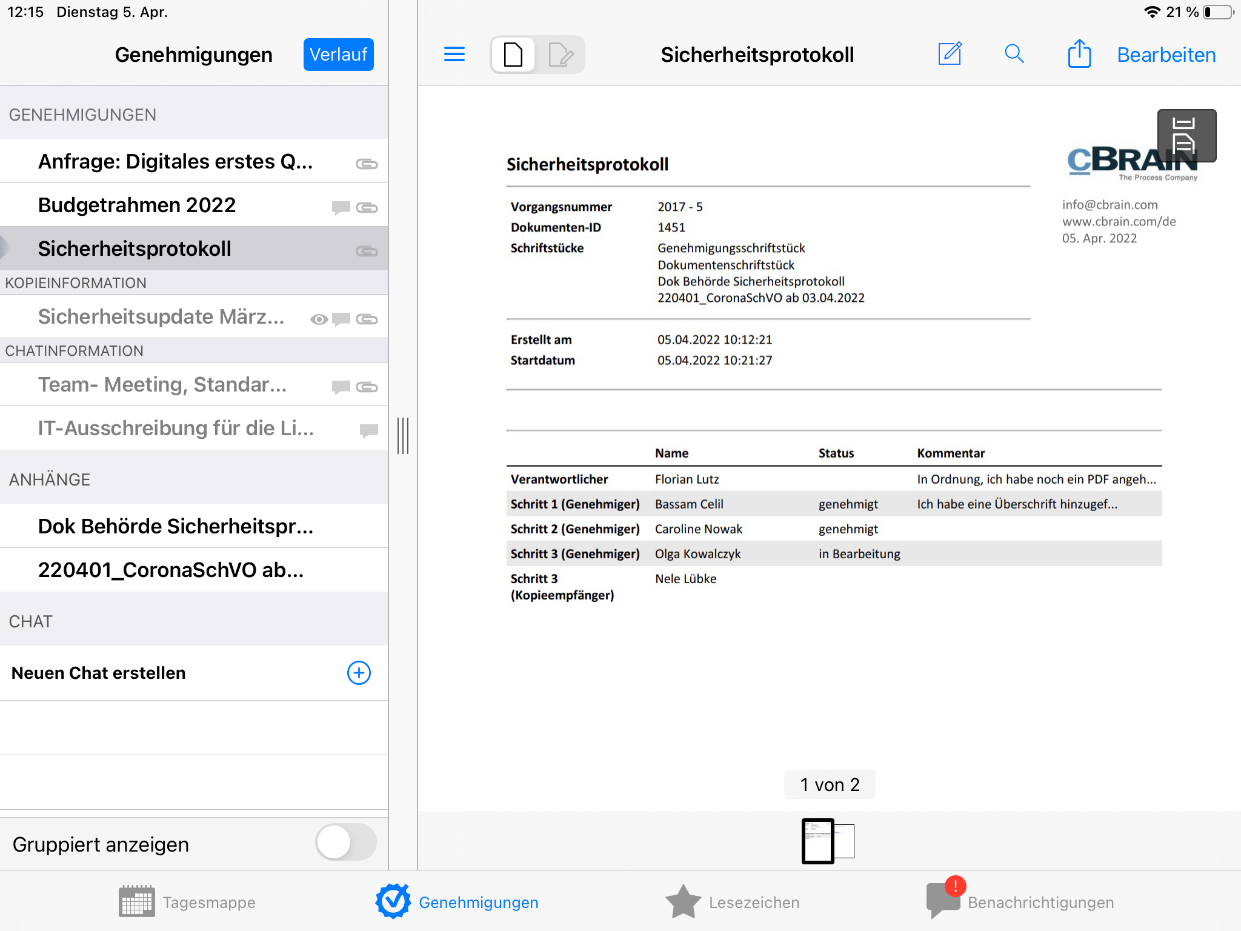Tap the share export icon
This screenshot has width=1241, height=931.
(x=1079, y=54)
